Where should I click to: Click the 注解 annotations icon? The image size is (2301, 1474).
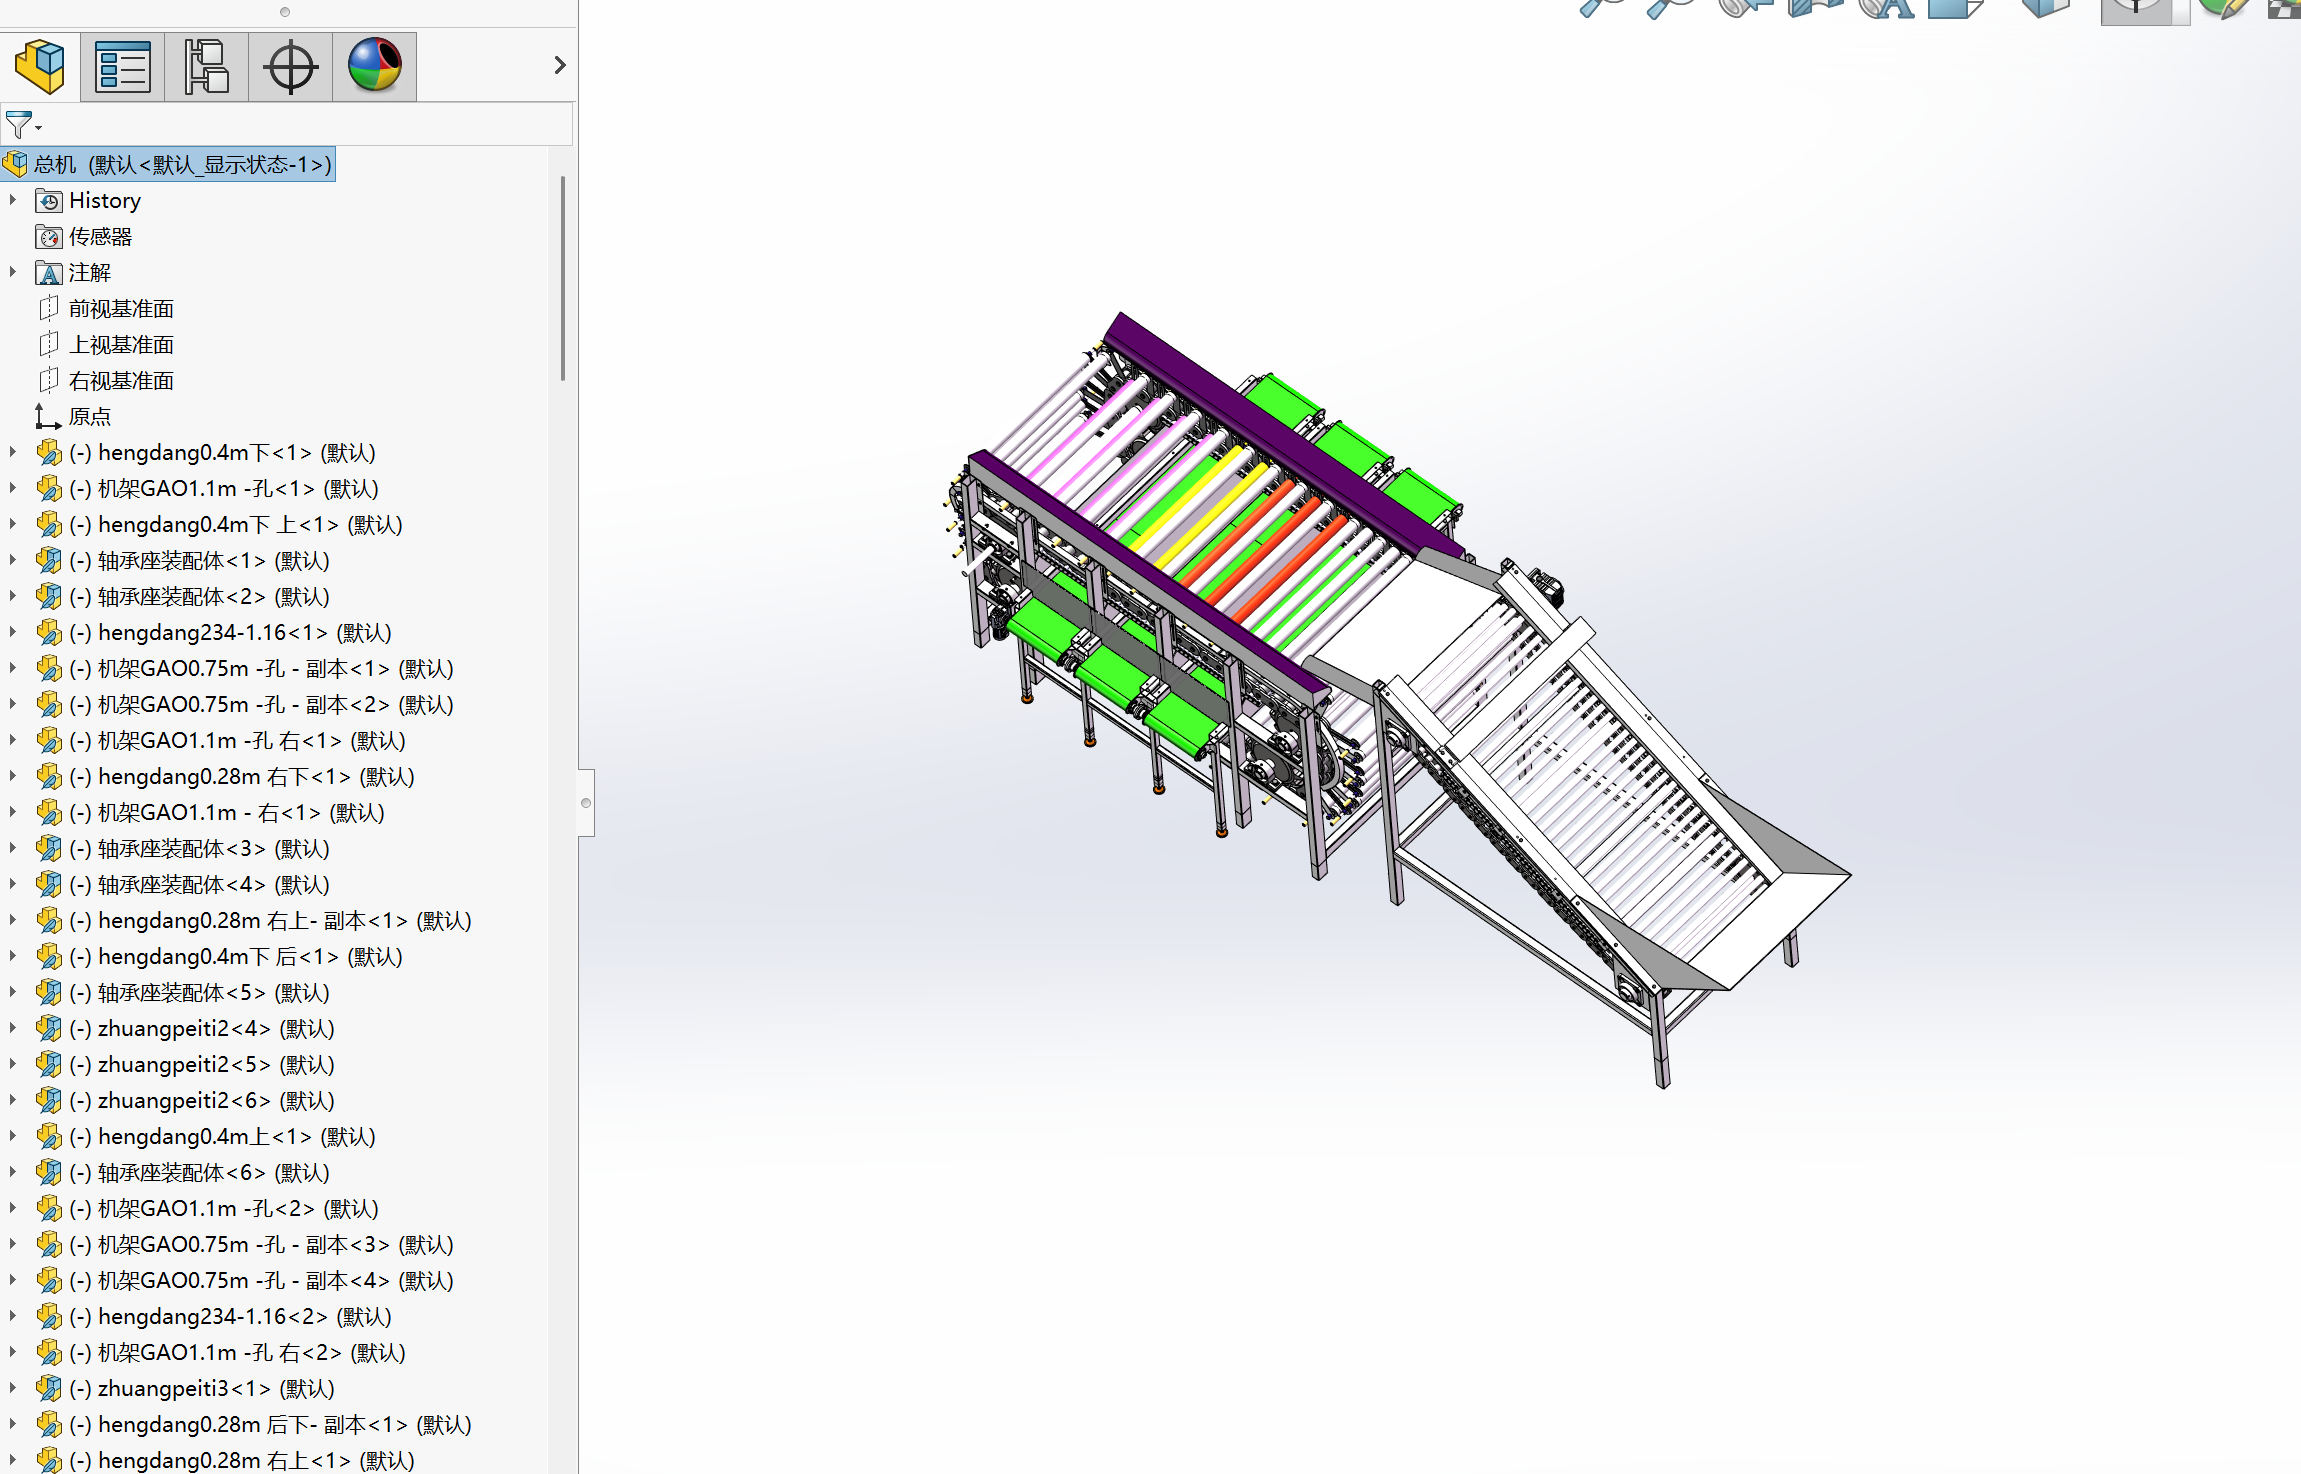pyautogui.click(x=49, y=273)
